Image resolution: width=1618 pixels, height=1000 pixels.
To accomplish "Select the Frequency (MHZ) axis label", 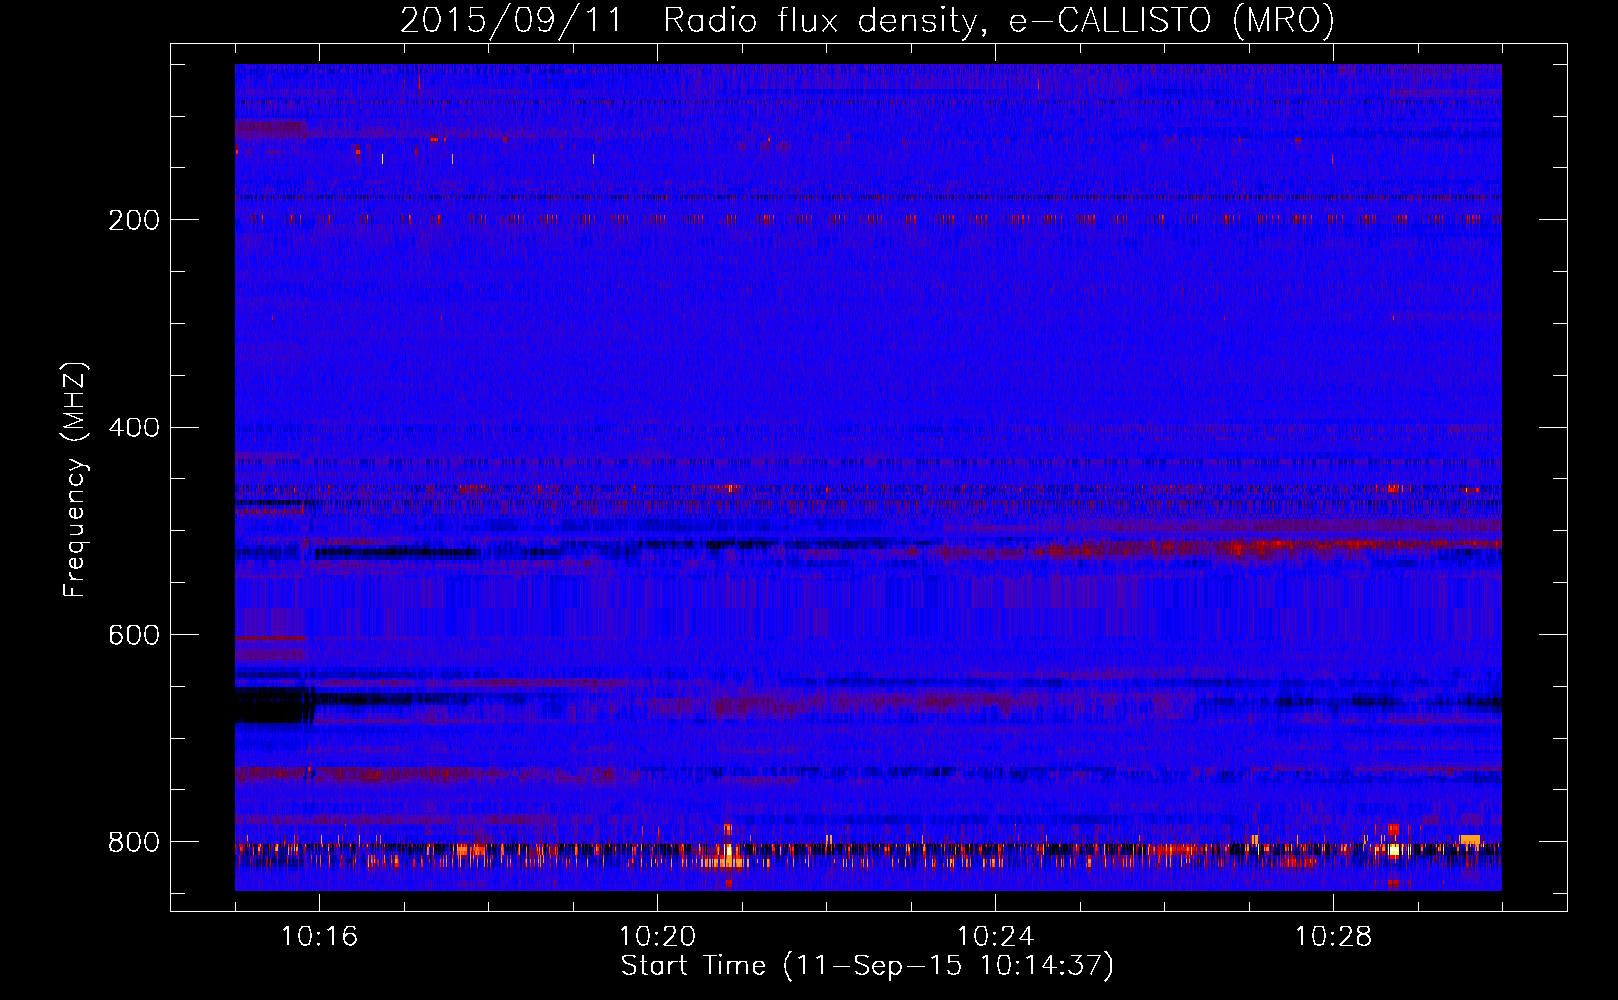I will click(x=74, y=480).
